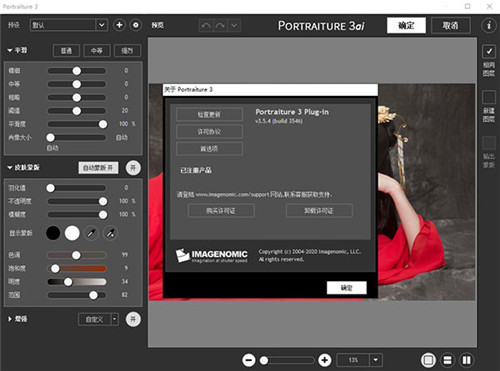Switch to horizontal split preview

point(448,360)
